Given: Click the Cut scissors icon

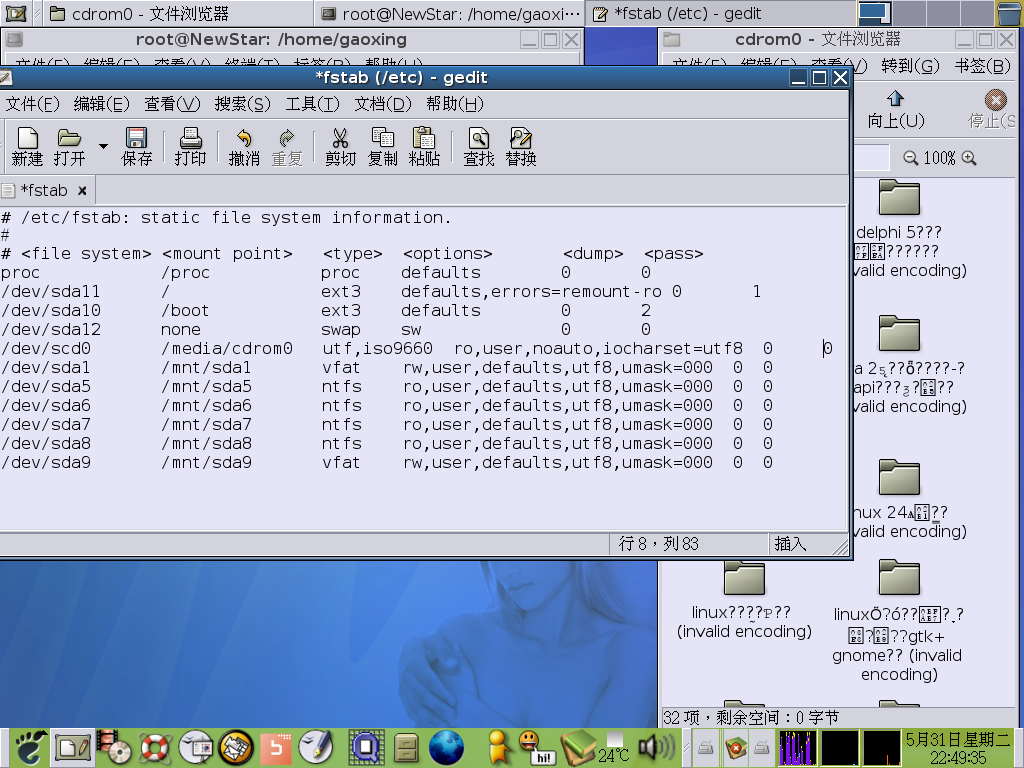Looking at the screenshot, I should pyautogui.click(x=340, y=146).
